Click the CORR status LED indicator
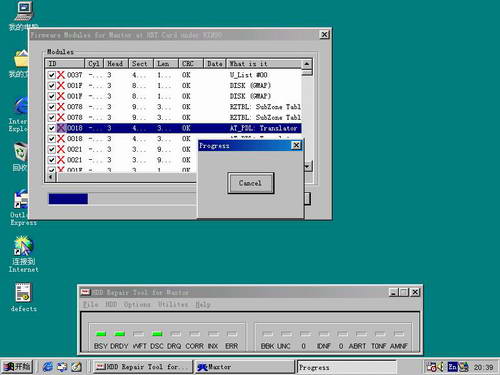This screenshot has width=500, height=375. 195,334
